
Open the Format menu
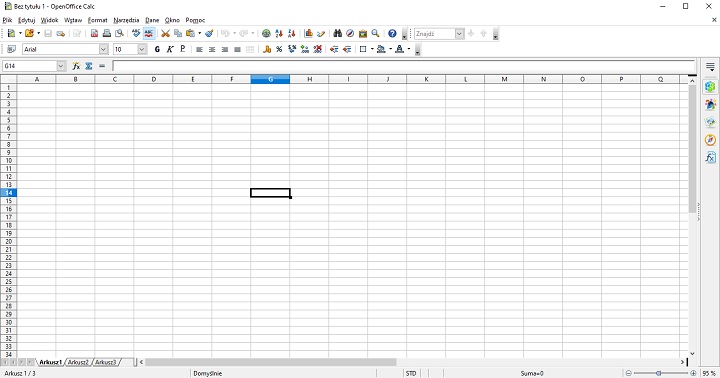click(x=97, y=20)
